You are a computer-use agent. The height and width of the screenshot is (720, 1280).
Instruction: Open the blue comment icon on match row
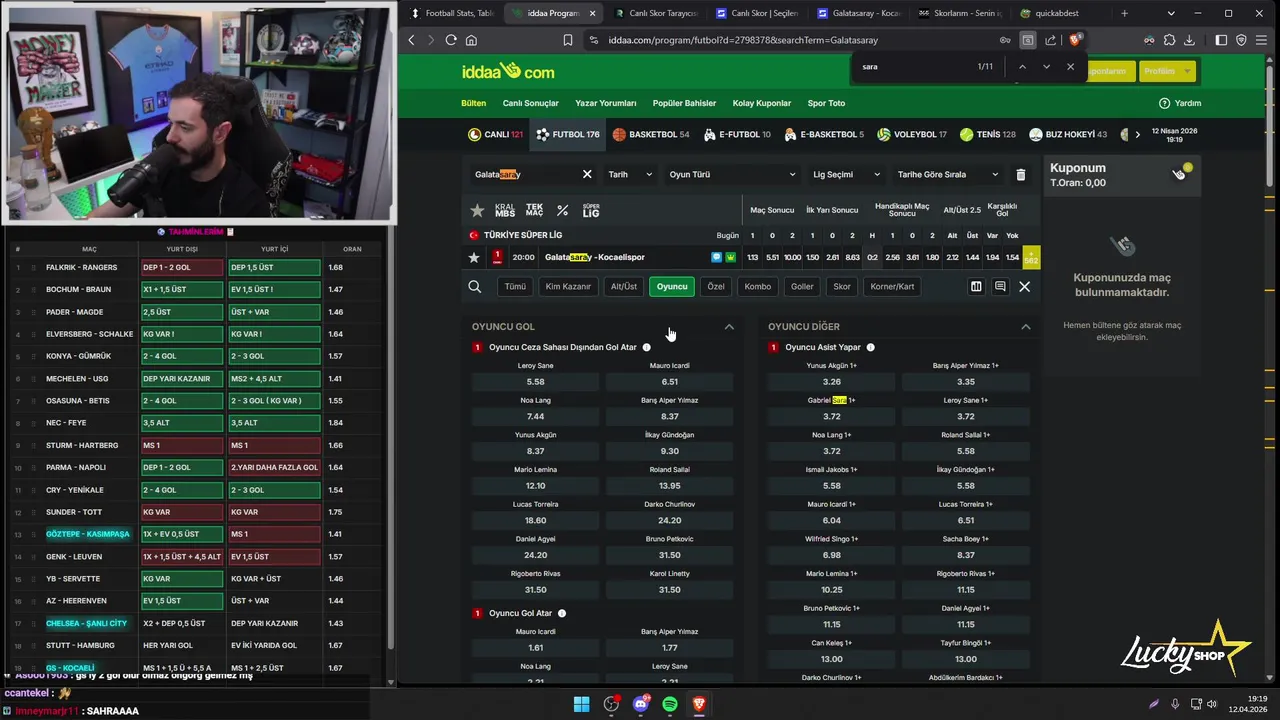coord(716,257)
